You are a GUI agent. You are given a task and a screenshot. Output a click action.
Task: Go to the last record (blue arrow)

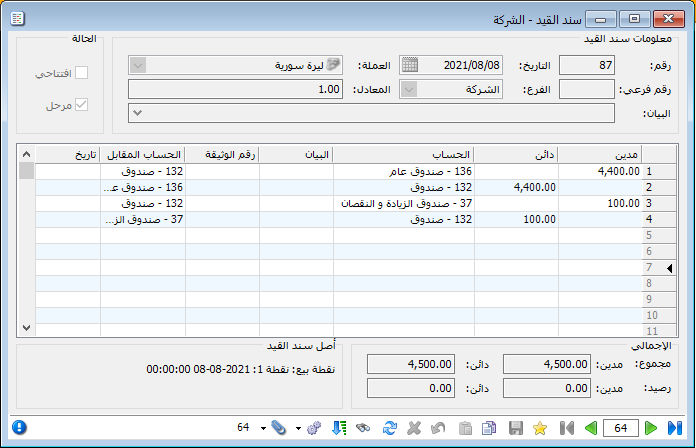674,428
